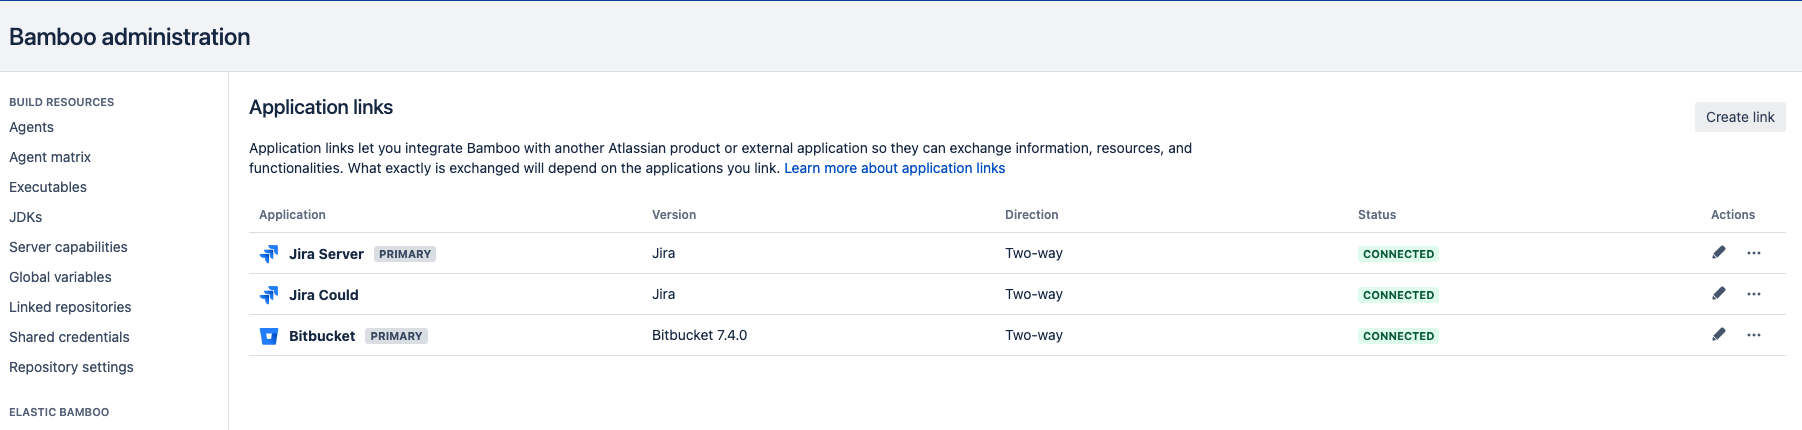Edit the Jira Could link with pencil icon

[x=1719, y=294]
